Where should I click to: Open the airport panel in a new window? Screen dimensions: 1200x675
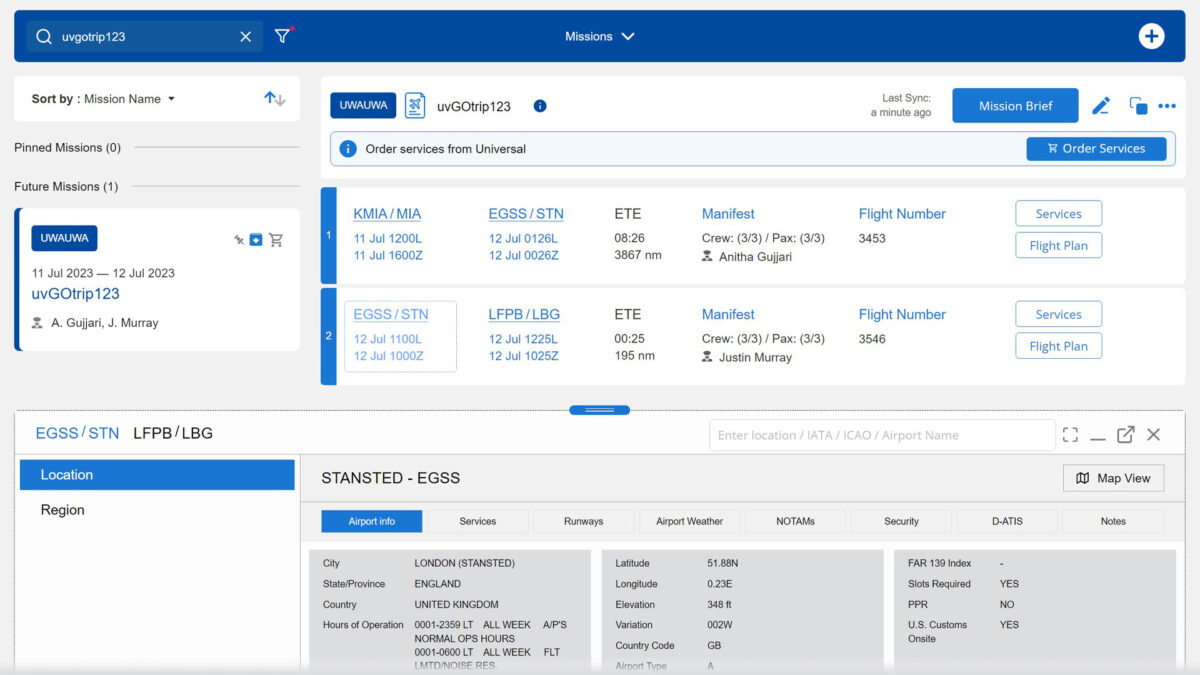click(1126, 435)
